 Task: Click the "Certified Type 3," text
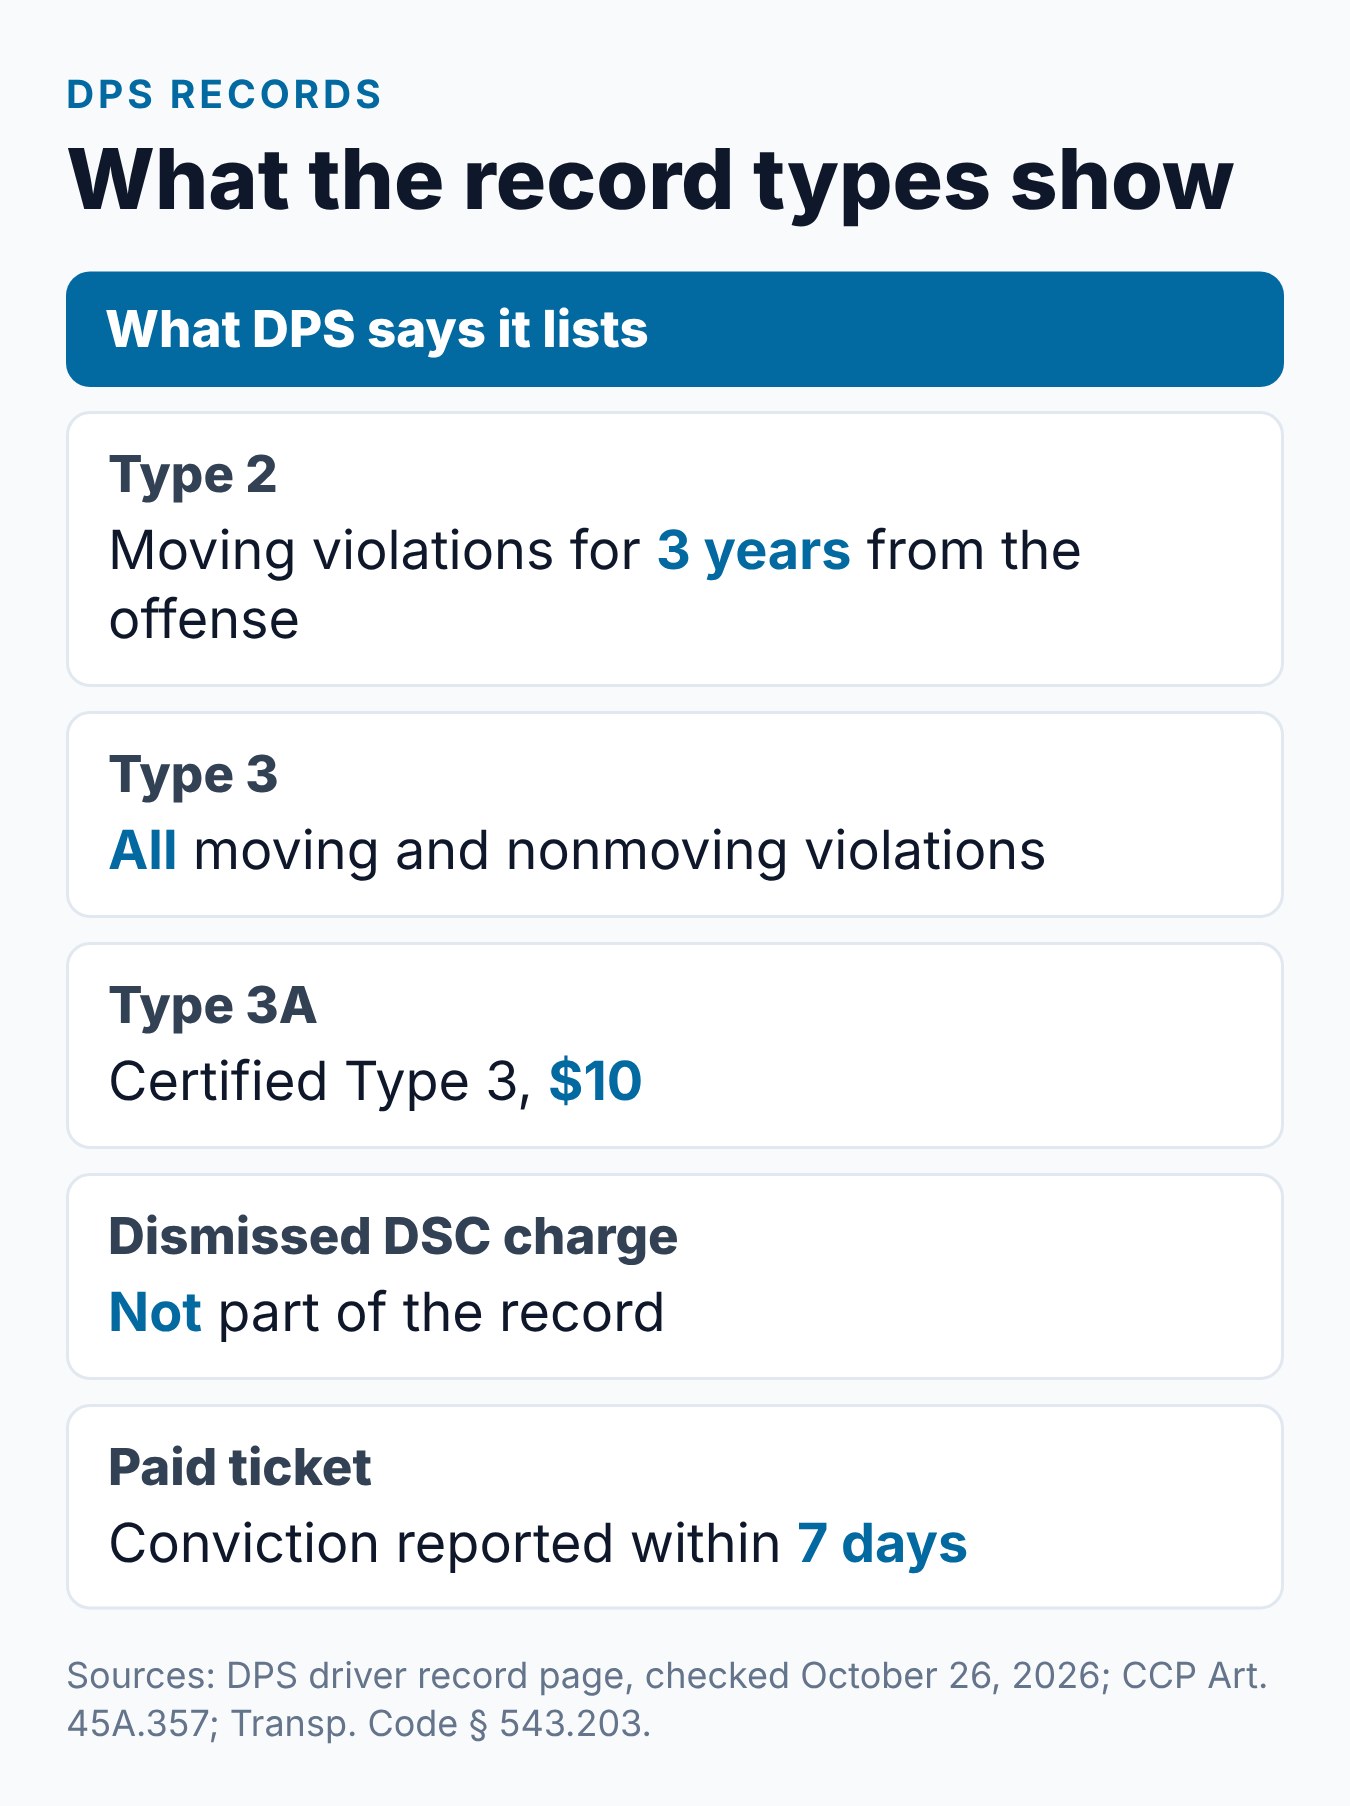[320, 1082]
